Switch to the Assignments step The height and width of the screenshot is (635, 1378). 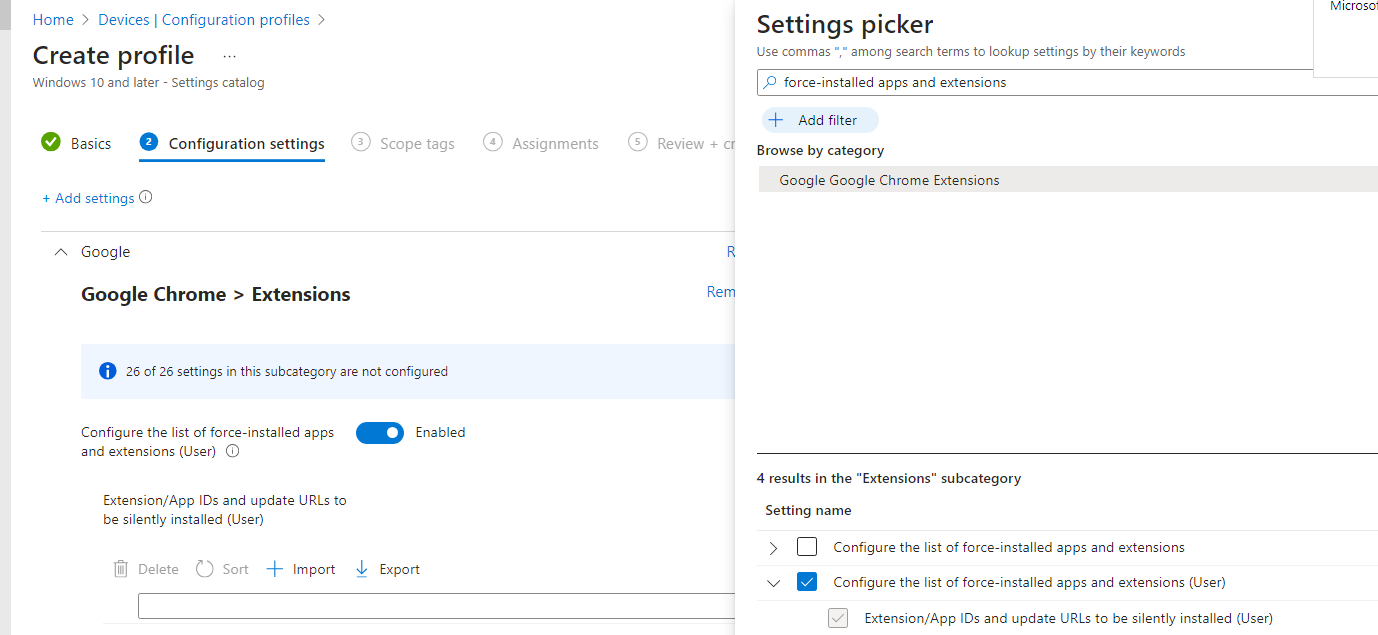pyautogui.click(x=541, y=143)
